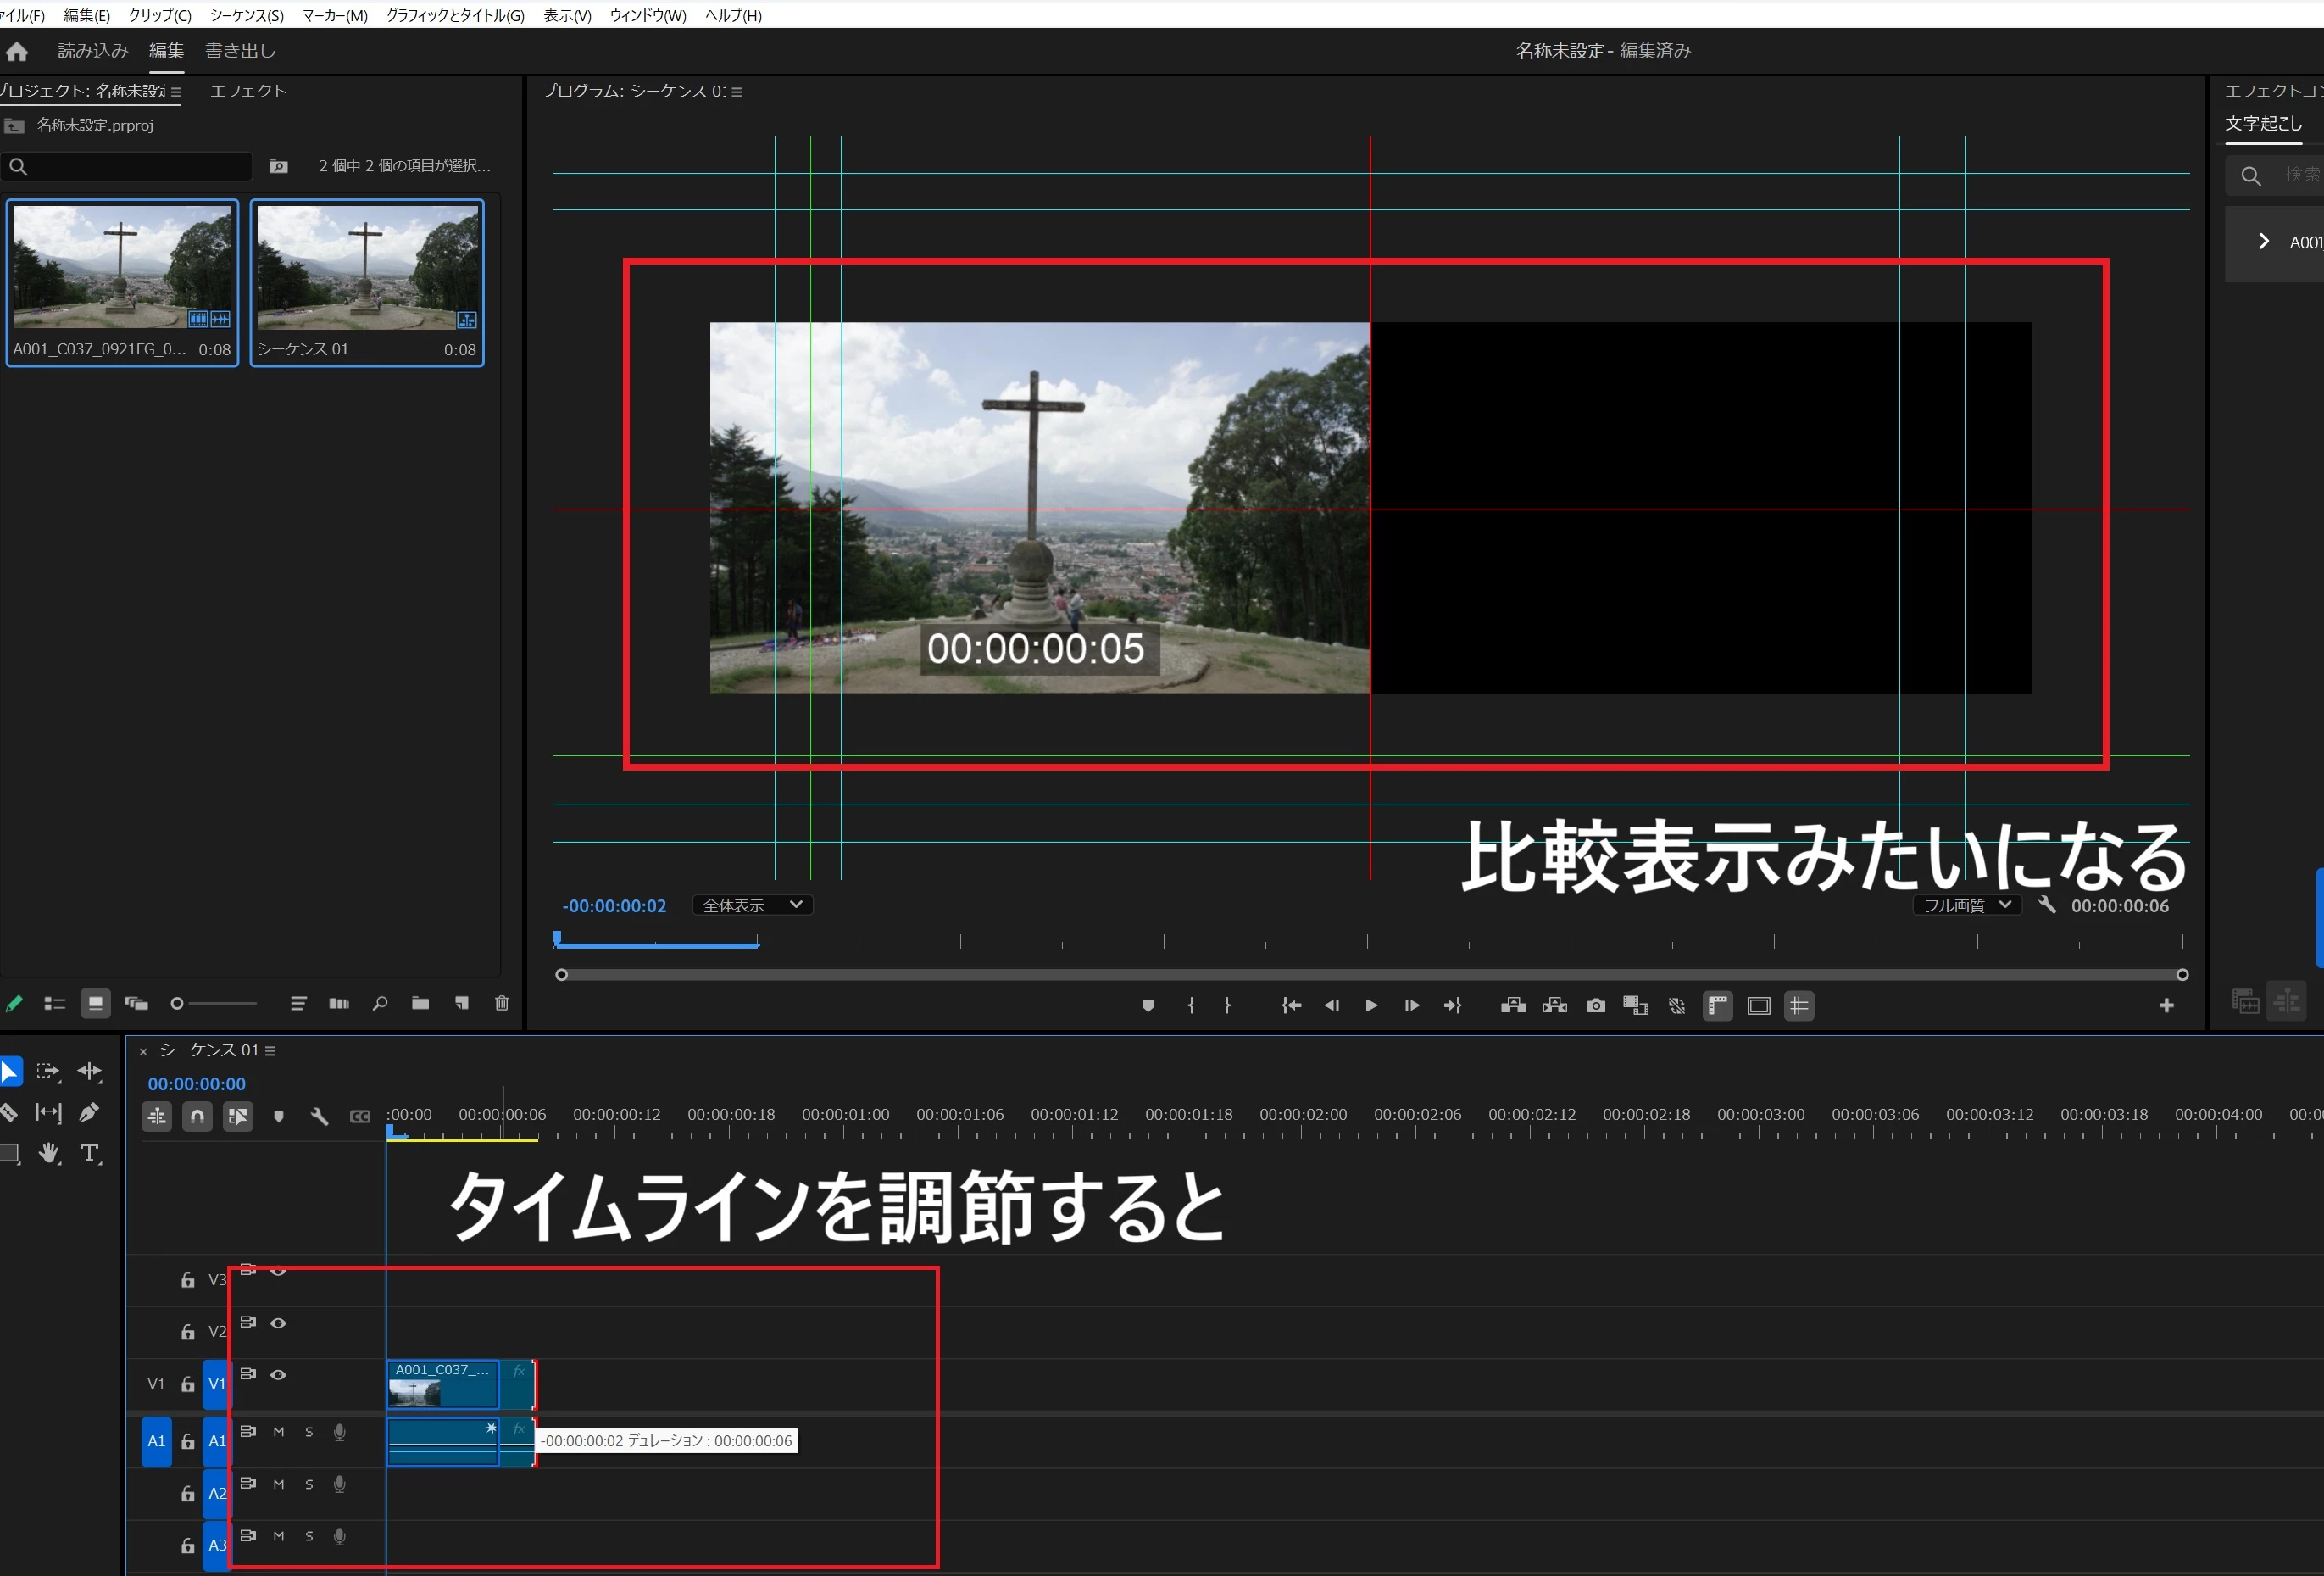Toggle timeline snapping magnet button
2324x1576 pixels.
[x=197, y=1116]
